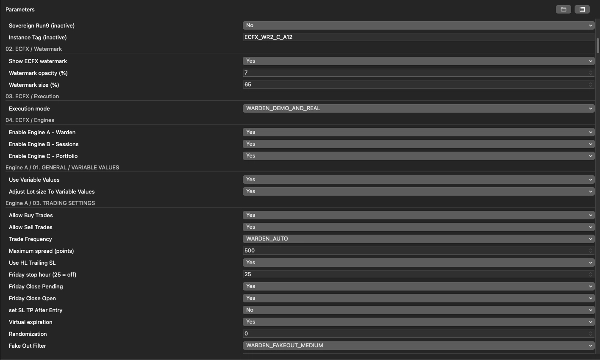This screenshot has width=600, height=360.
Task: Click the 'Randomization' label
Action: [x=28, y=334]
